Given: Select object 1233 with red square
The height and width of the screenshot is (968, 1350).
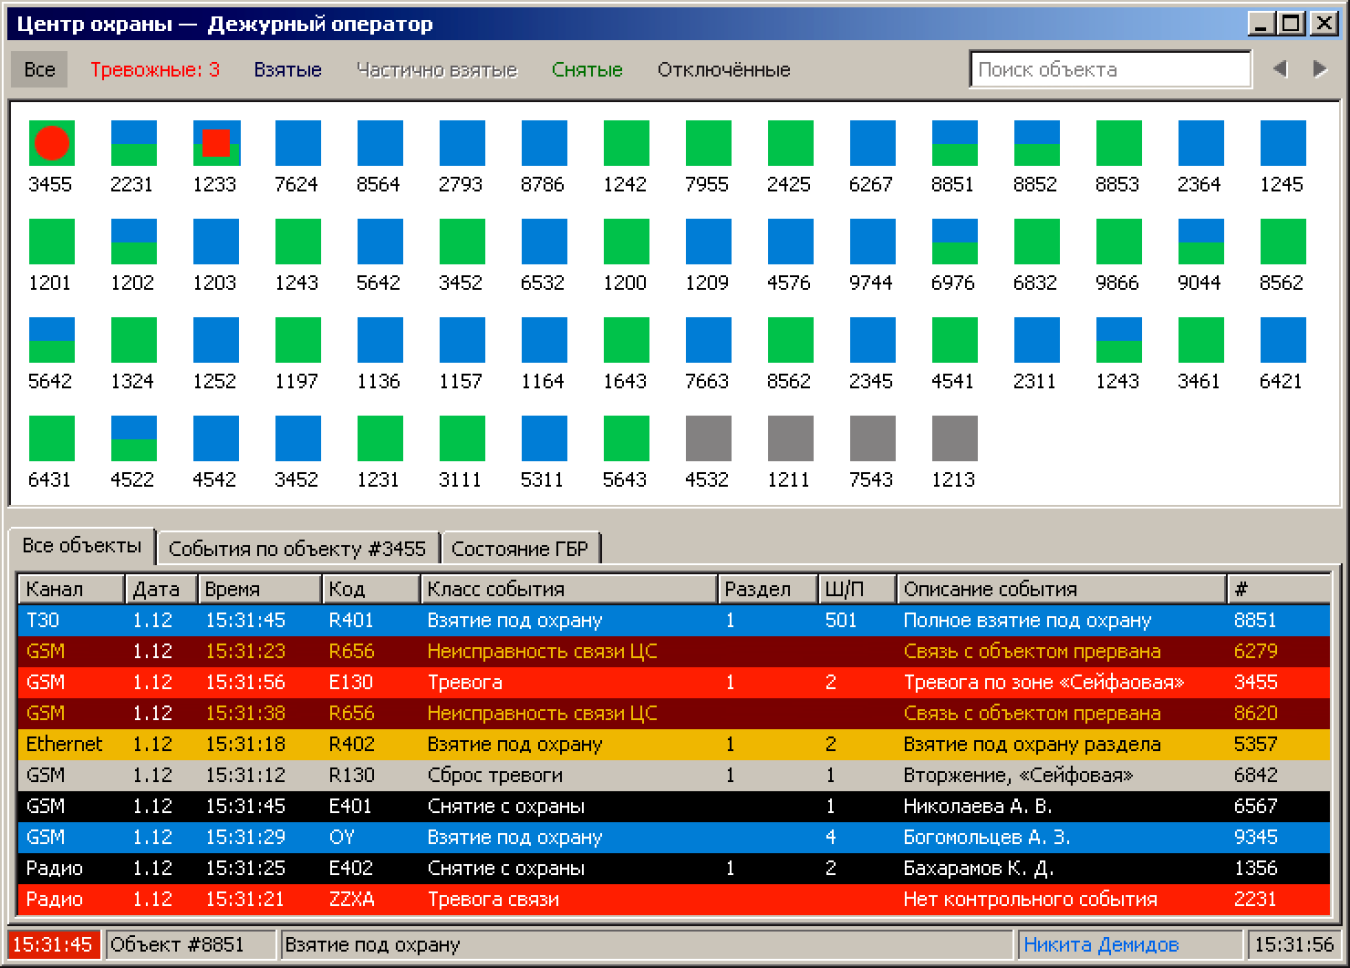Looking at the screenshot, I should [216, 143].
